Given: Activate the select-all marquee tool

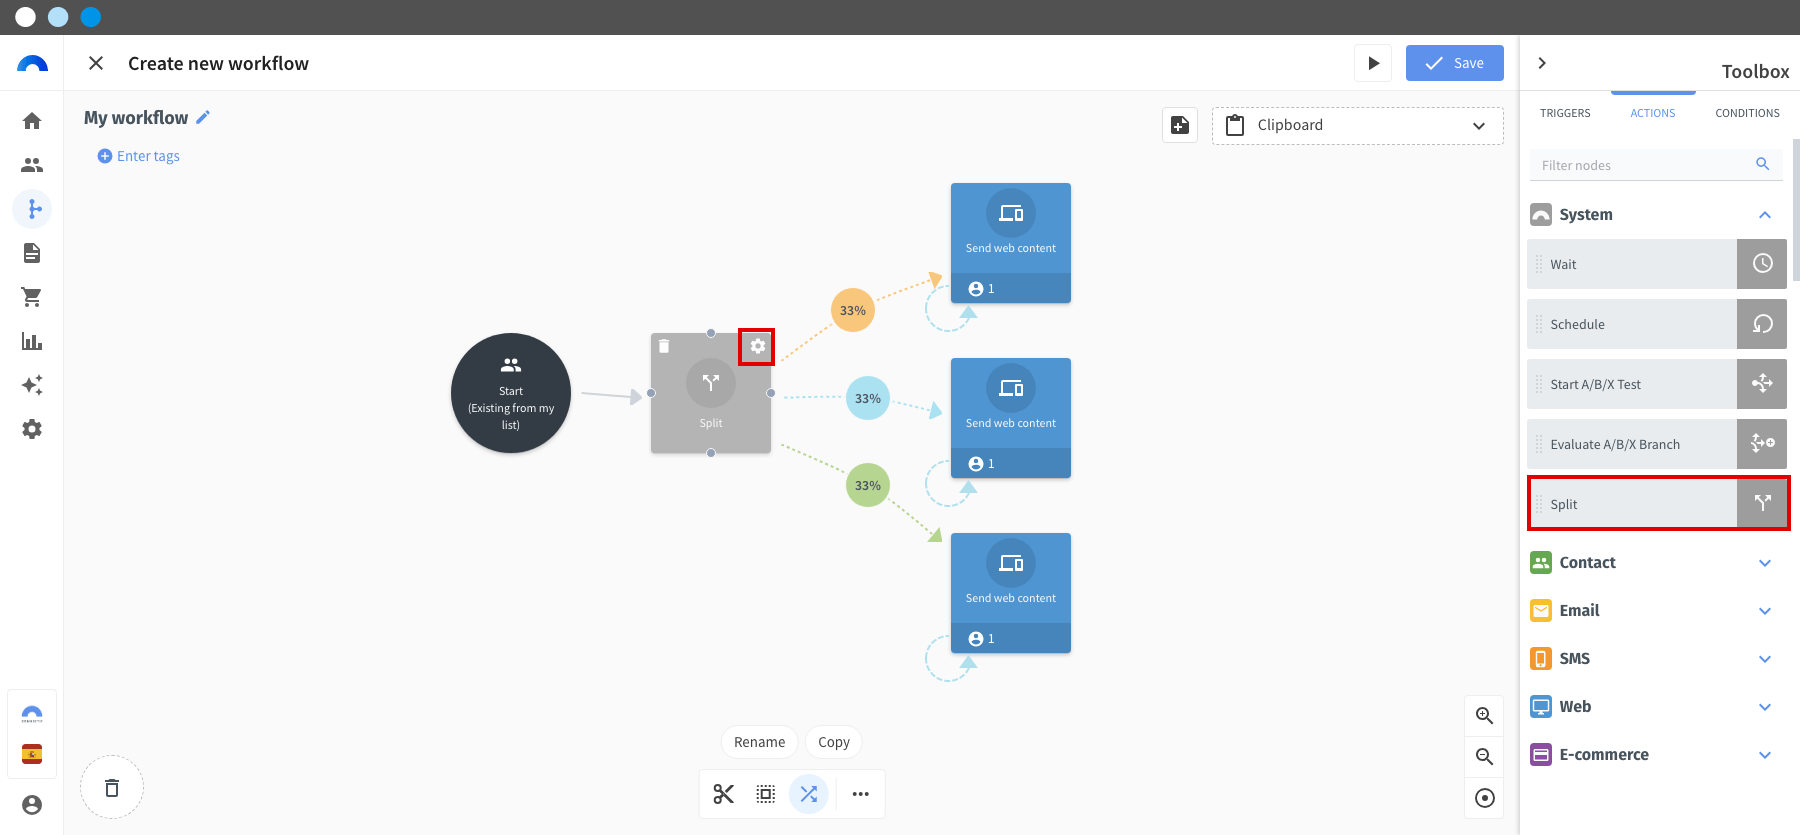Looking at the screenshot, I should pyautogui.click(x=766, y=794).
